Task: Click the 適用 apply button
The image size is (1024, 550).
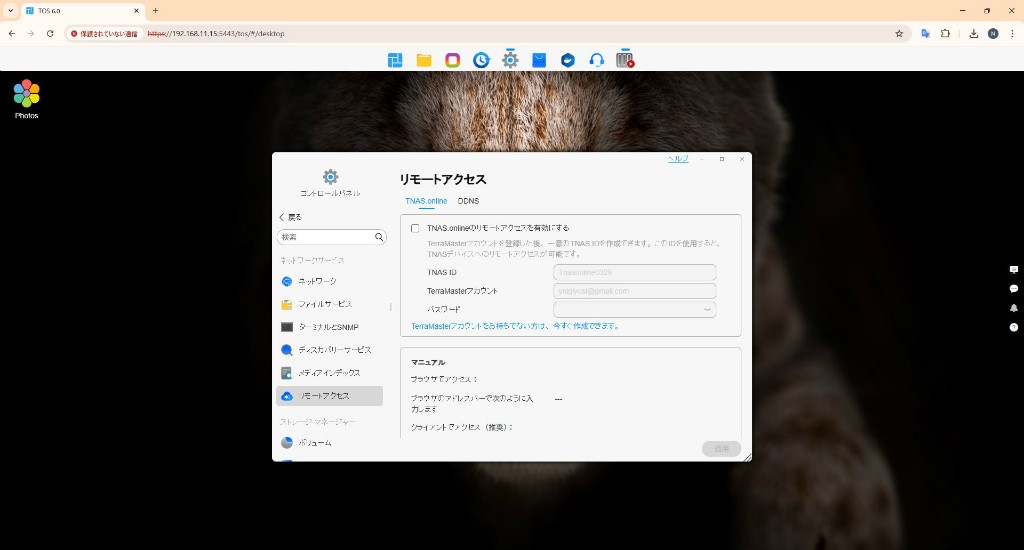Action: pyautogui.click(x=721, y=449)
